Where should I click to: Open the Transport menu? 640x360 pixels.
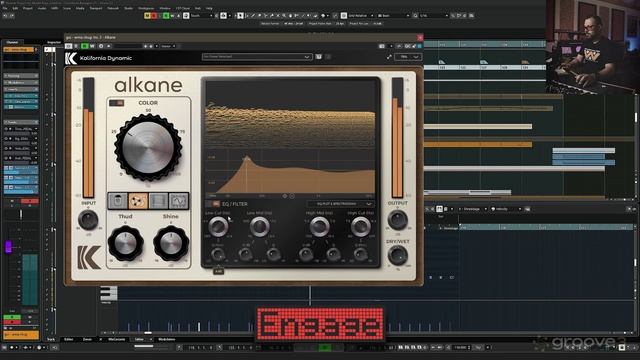tap(96, 8)
